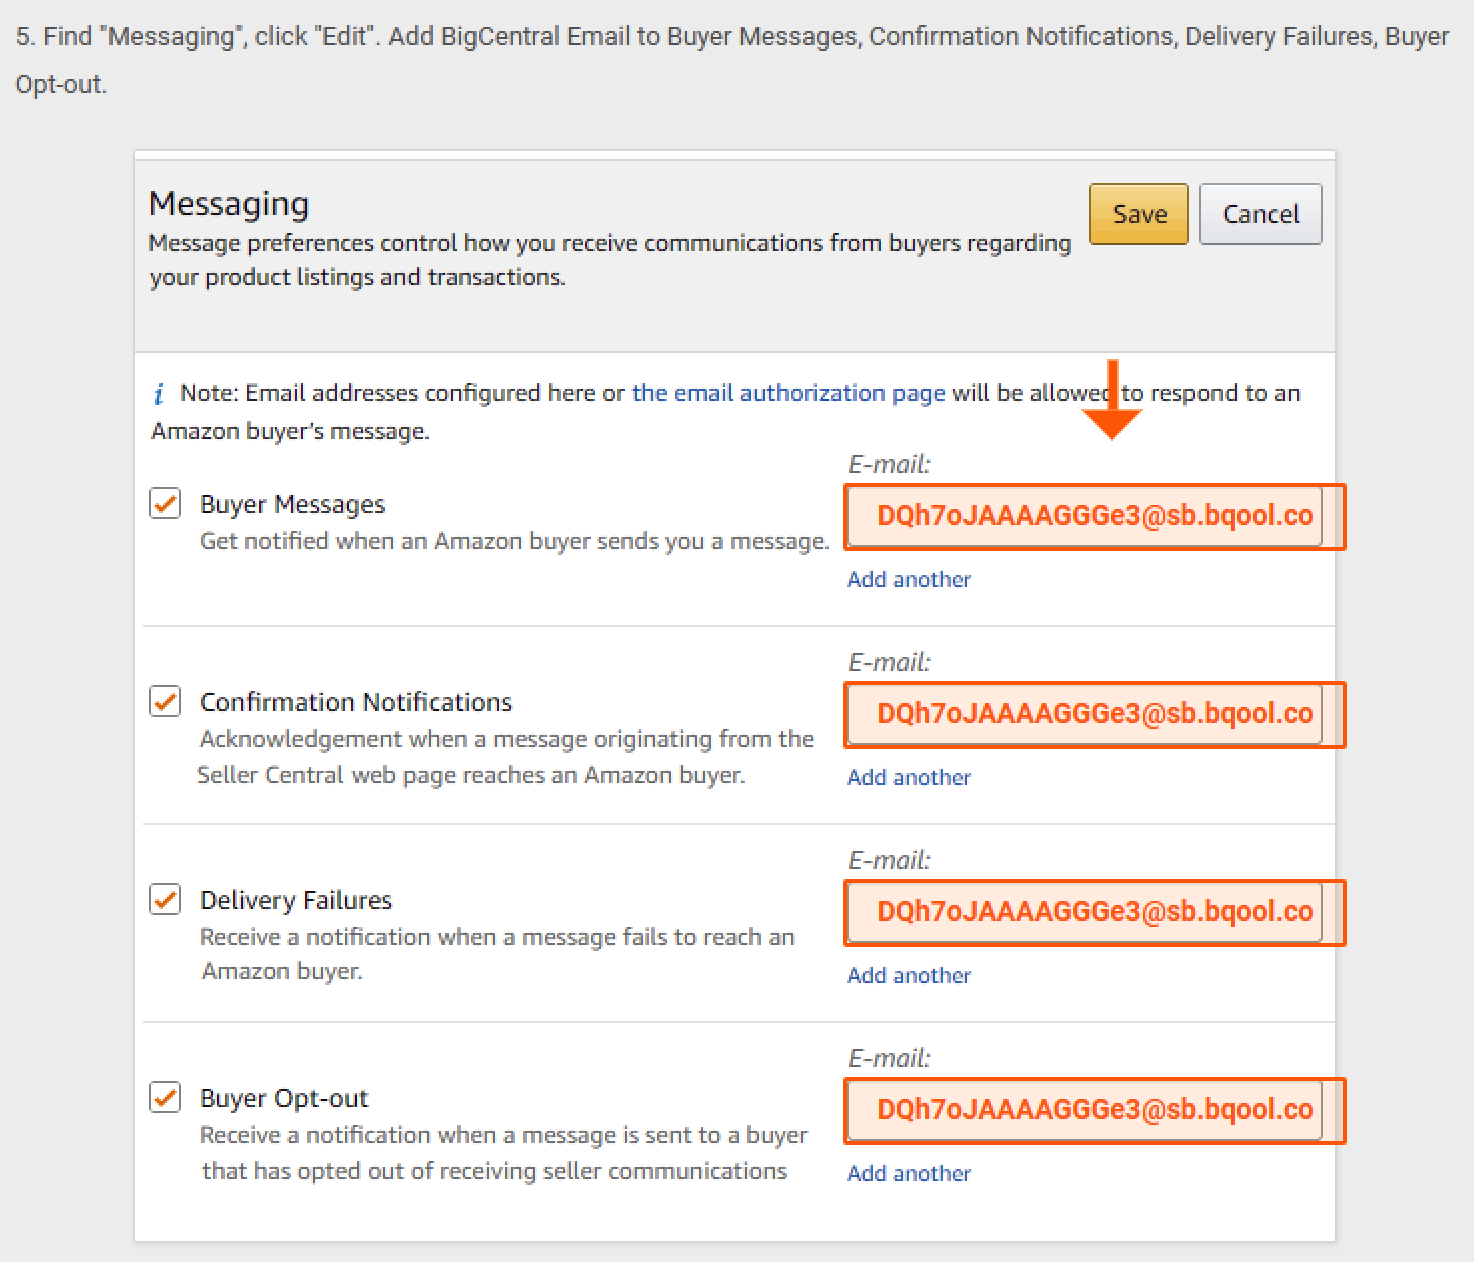This screenshot has height=1262, width=1474.
Task: Click the Delivery Failures label text
Action: pyautogui.click(x=296, y=900)
